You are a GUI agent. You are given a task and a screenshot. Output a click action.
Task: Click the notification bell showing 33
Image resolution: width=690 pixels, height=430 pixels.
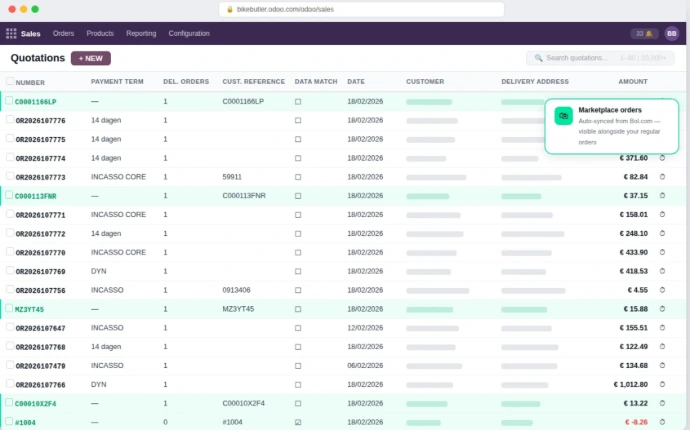click(x=643, y=33)
